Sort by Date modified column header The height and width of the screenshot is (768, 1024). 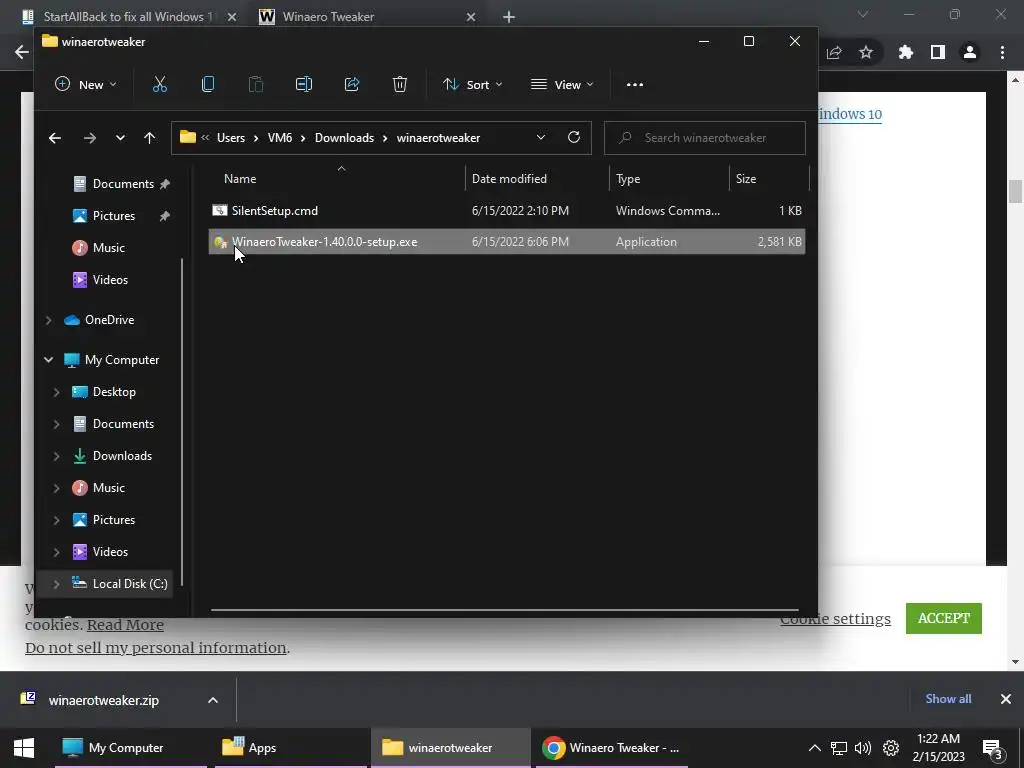coord(509,178)
